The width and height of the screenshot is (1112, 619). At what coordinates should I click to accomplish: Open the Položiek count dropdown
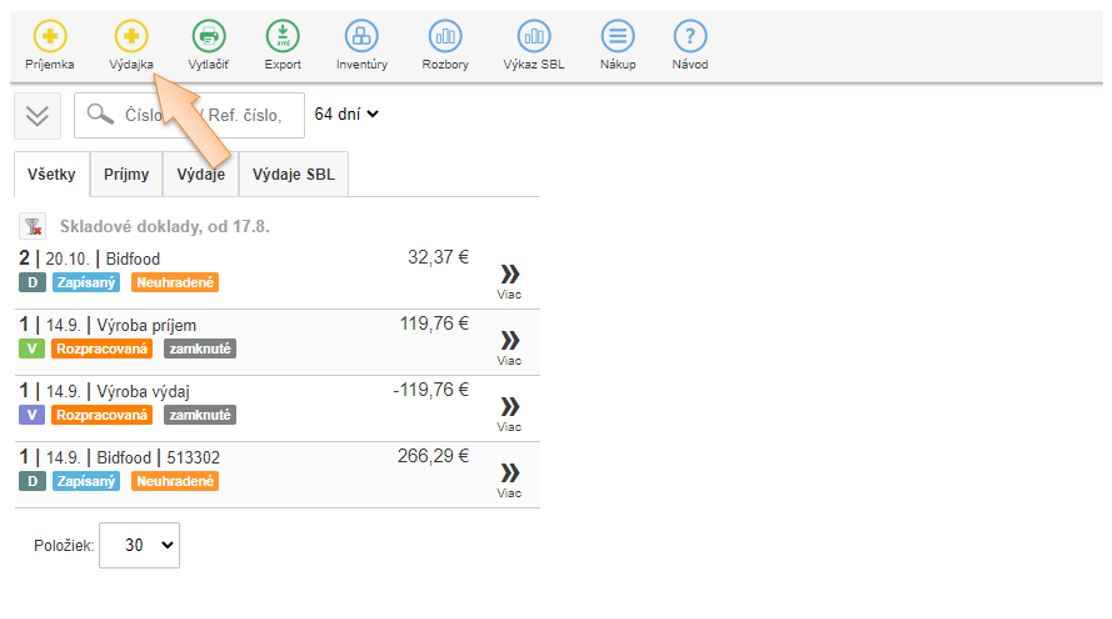[139, 545]
